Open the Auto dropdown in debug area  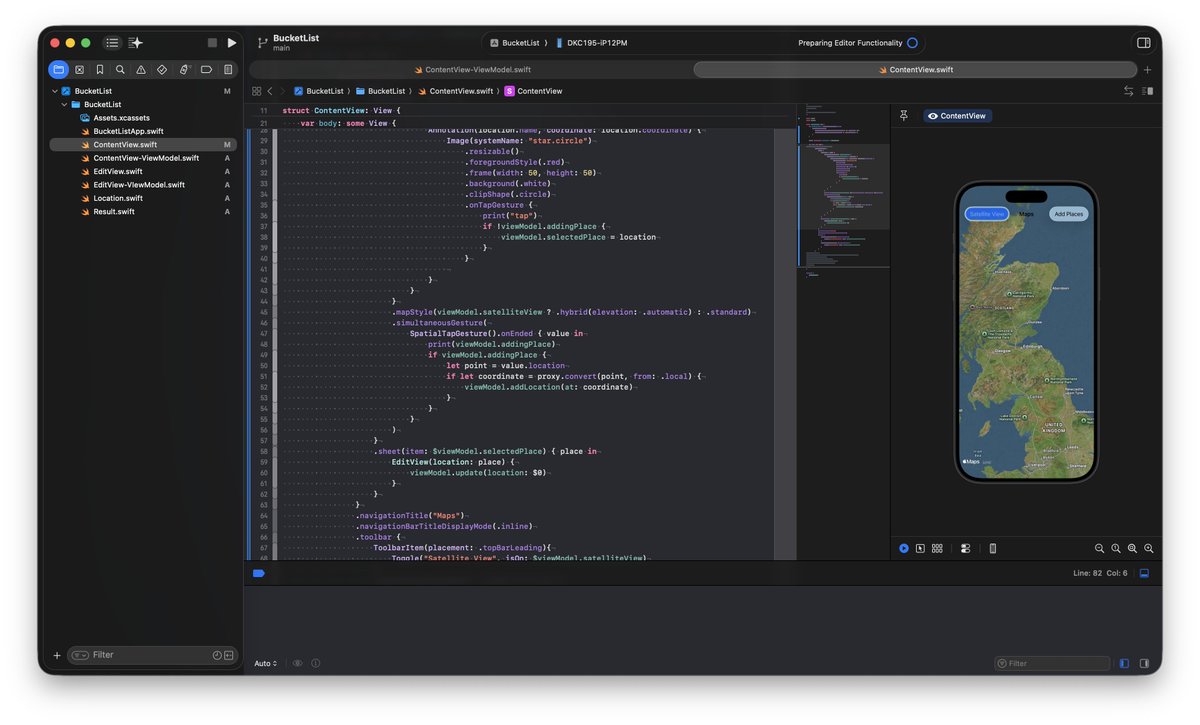[x=264, y=663]
